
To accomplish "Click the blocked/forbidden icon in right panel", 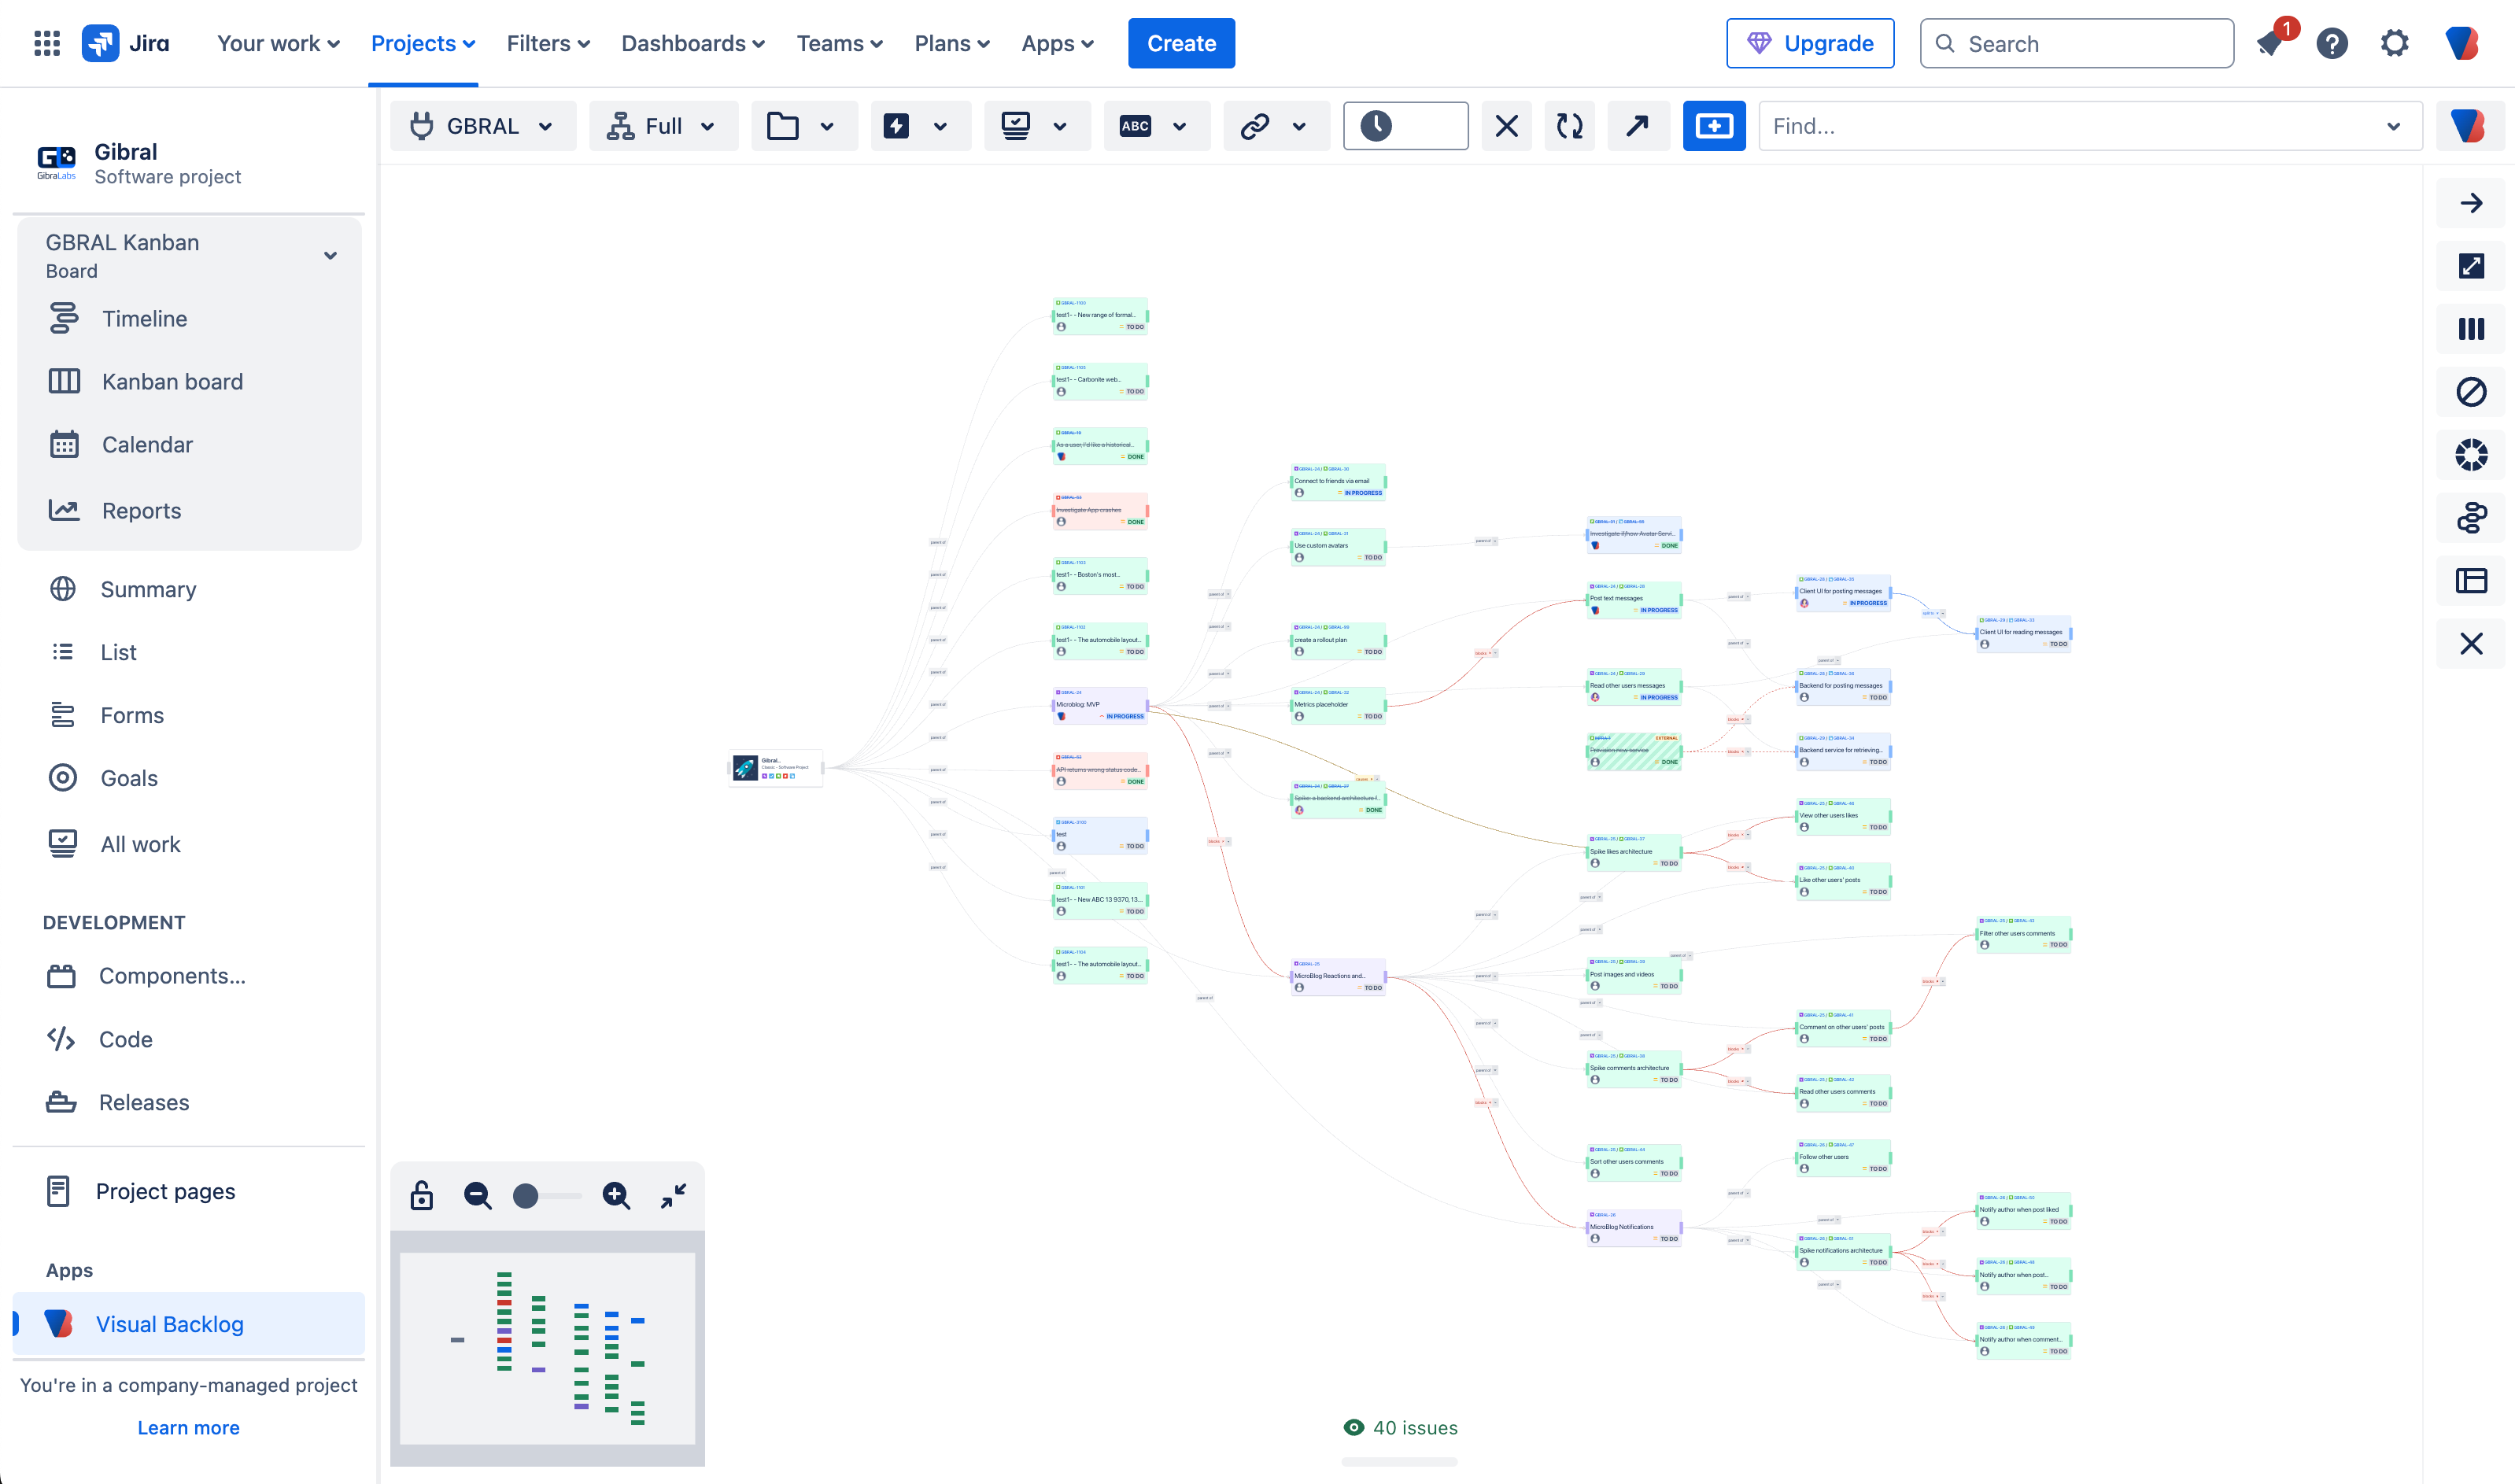I will click(2471, 392).
